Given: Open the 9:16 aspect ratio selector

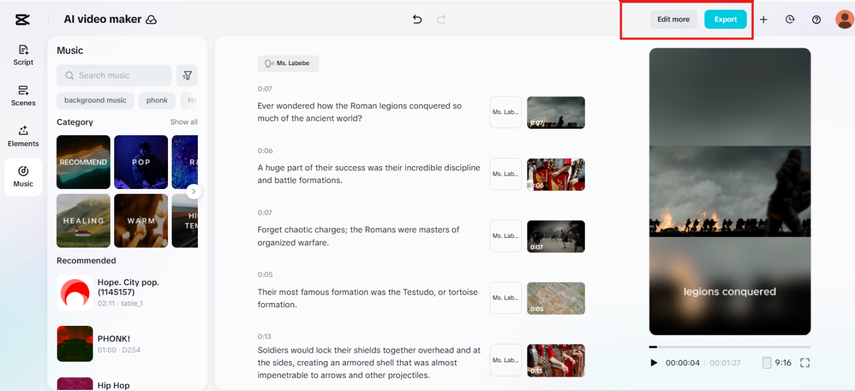Looking at the screenshot, I should 777,363.
